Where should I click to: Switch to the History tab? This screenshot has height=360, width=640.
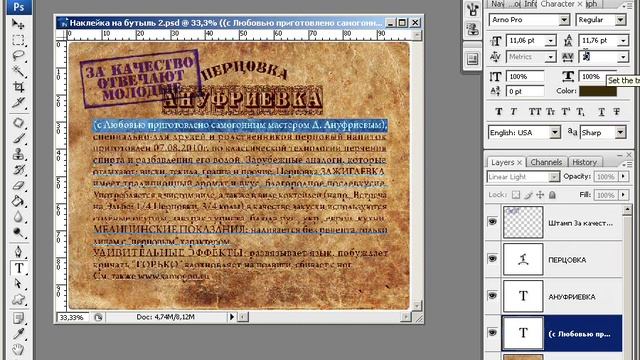(x=584, y=162)
